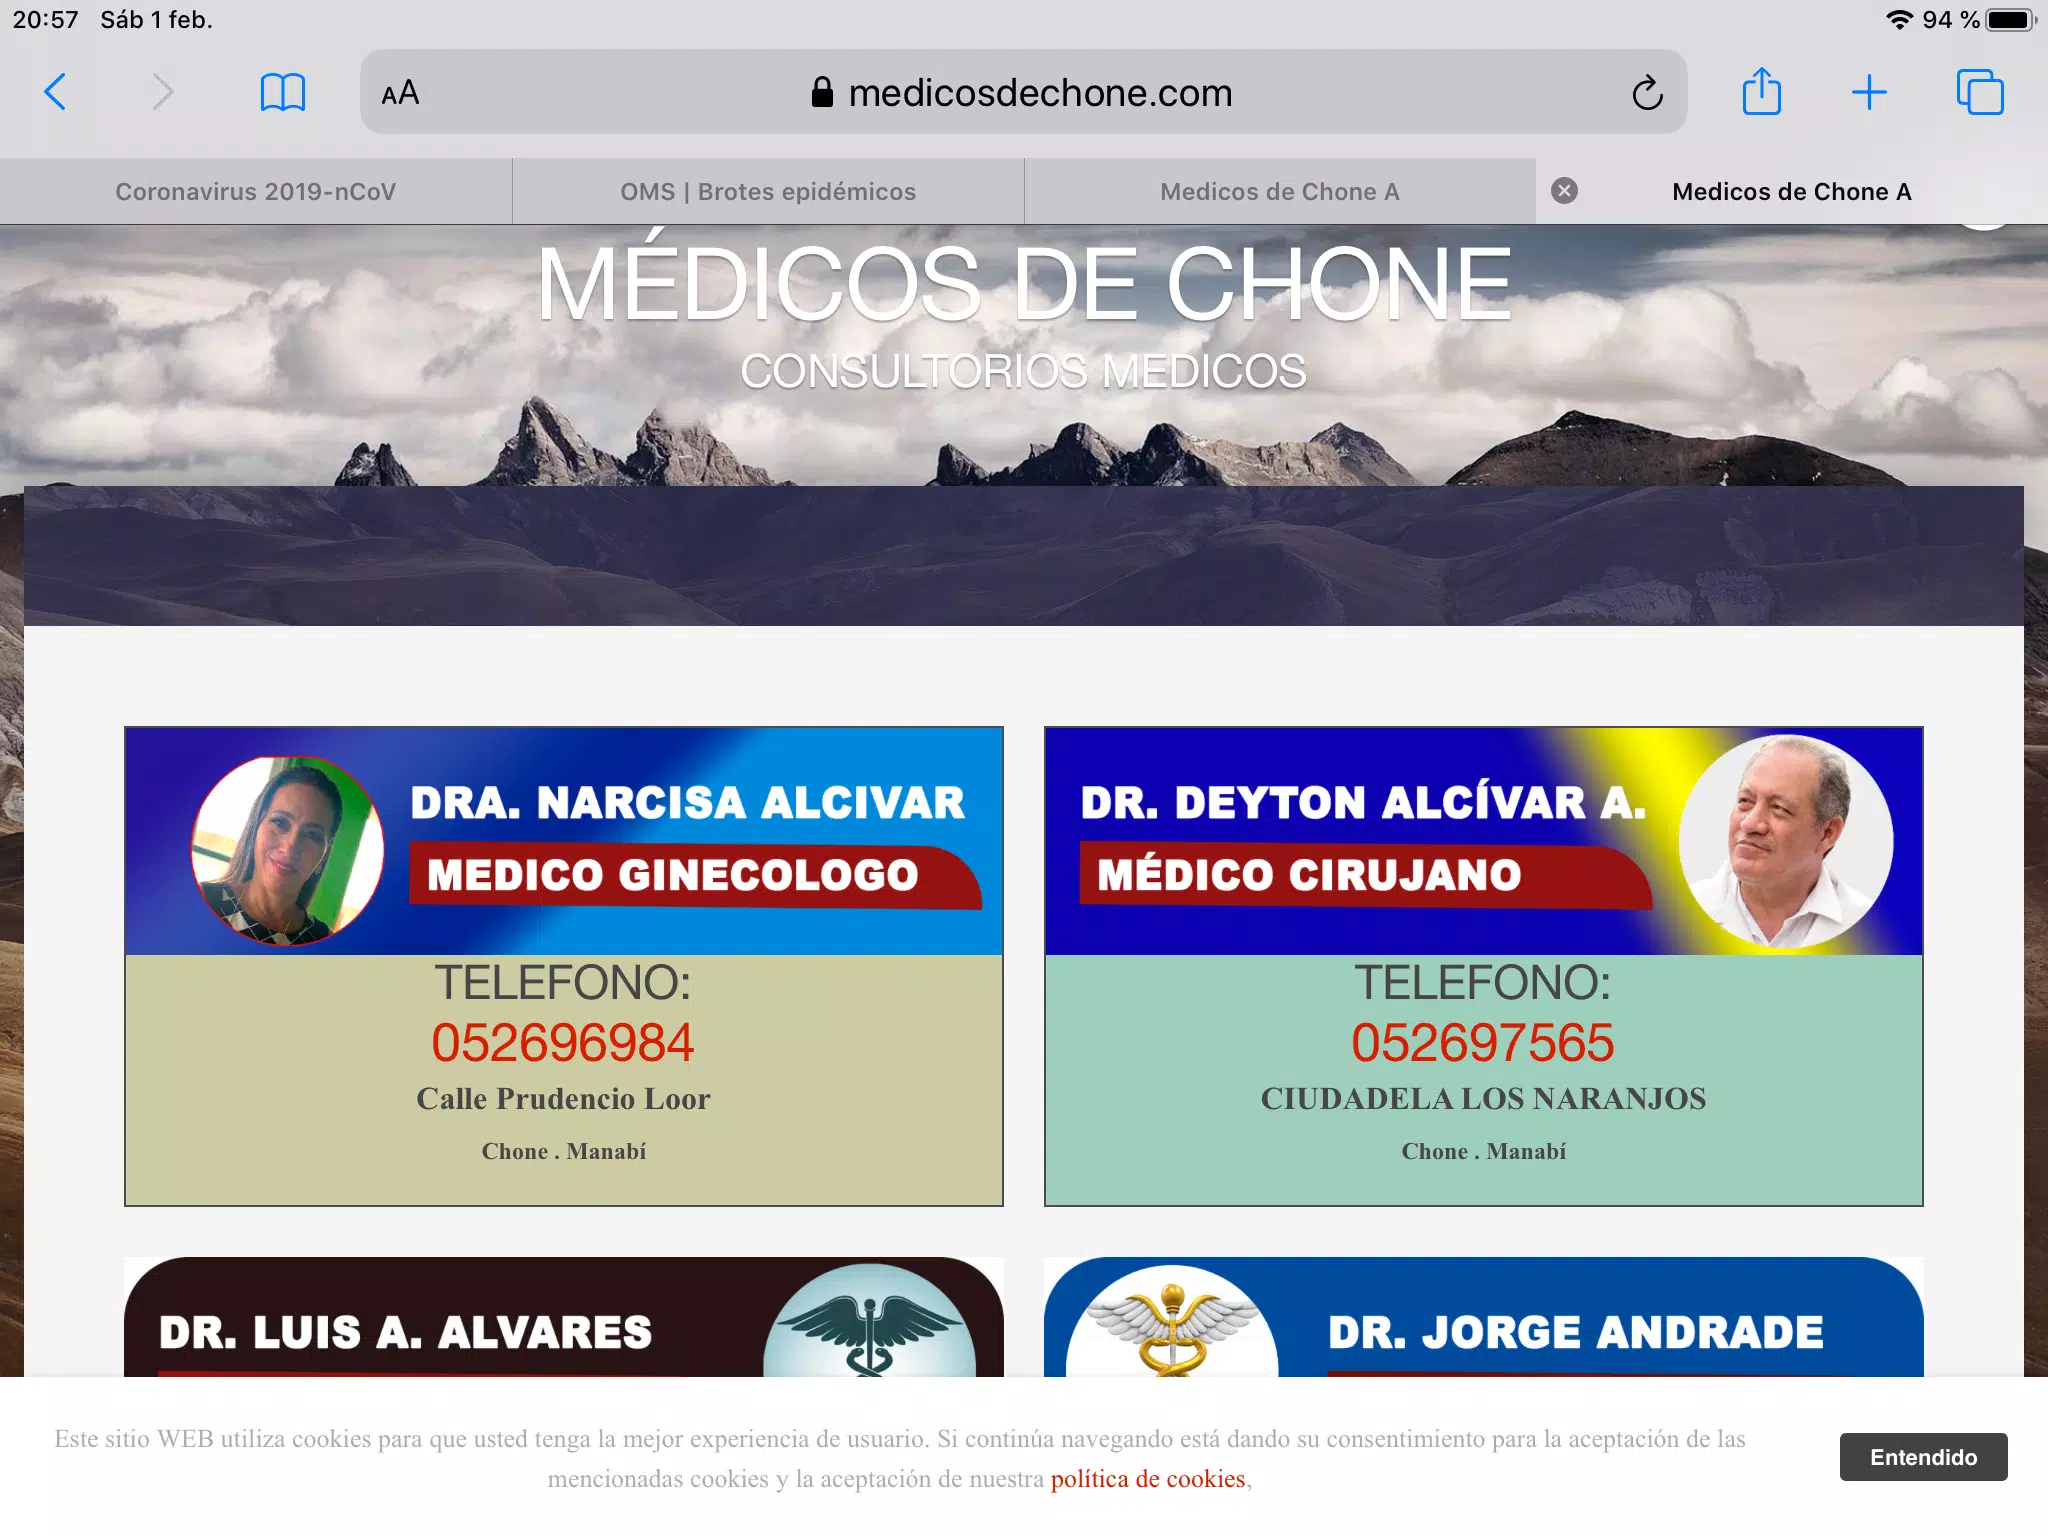Open the AA reader view options
2048x1536 pixels.
pos(400,93)
